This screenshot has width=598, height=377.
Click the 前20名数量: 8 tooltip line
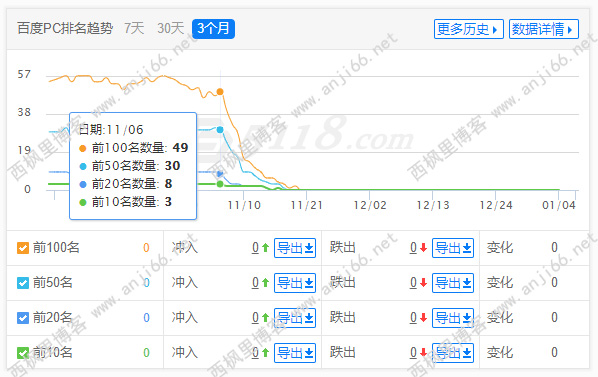(x=125, y=184)
